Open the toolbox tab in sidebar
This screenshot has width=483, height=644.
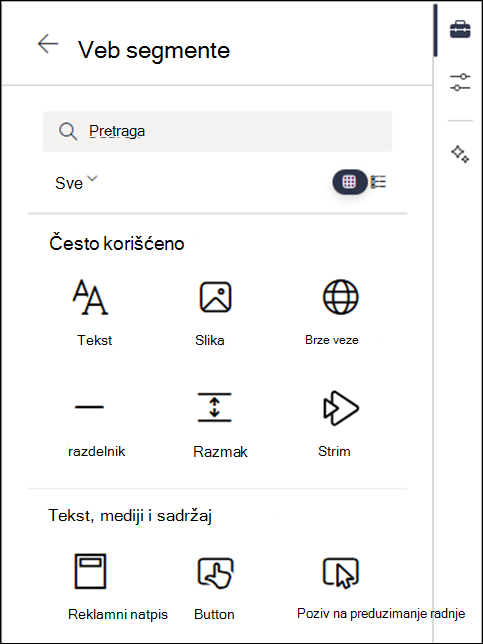(x=460, y=30)
